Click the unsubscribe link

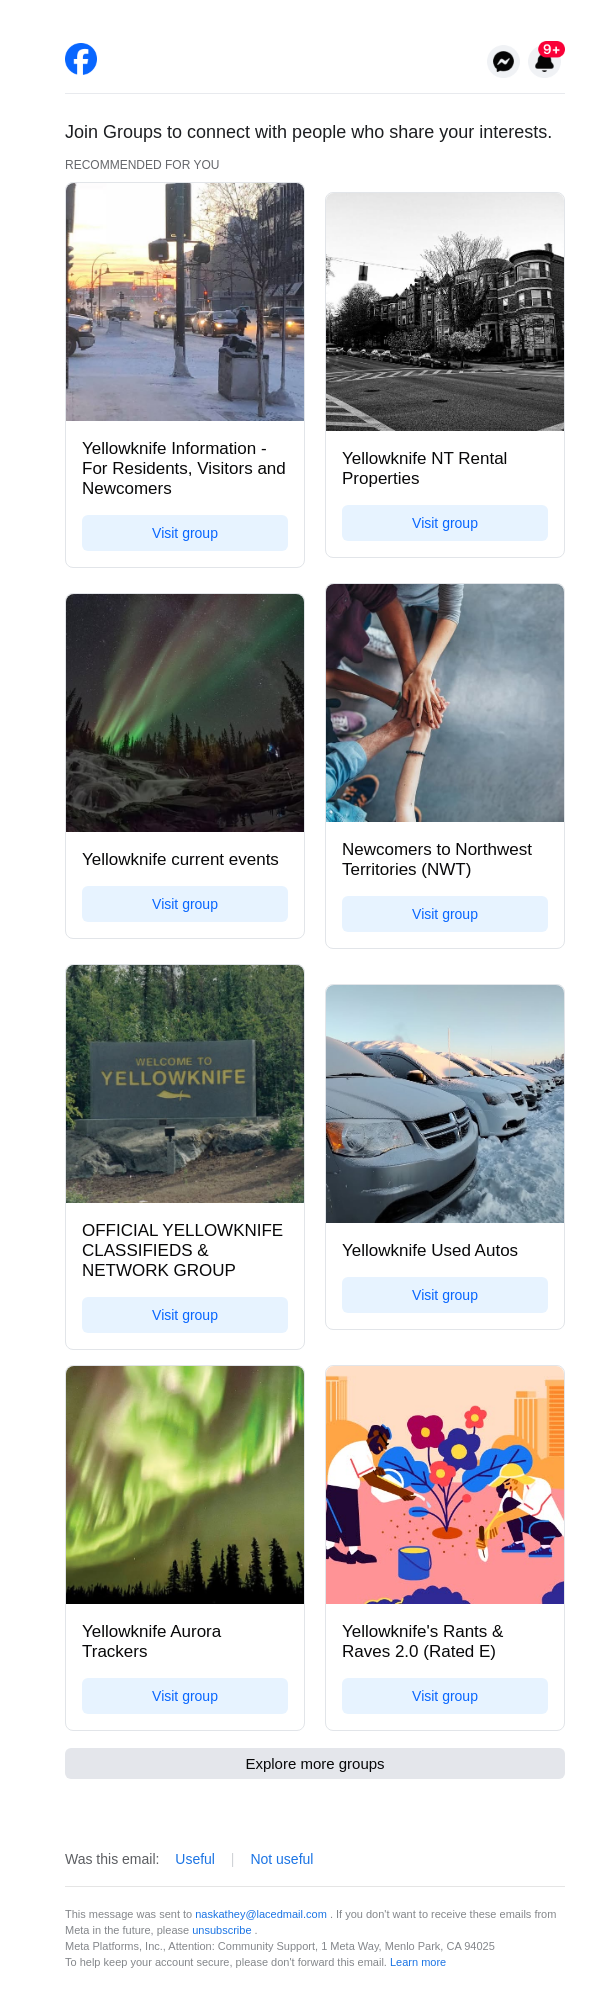[222, 1930]
